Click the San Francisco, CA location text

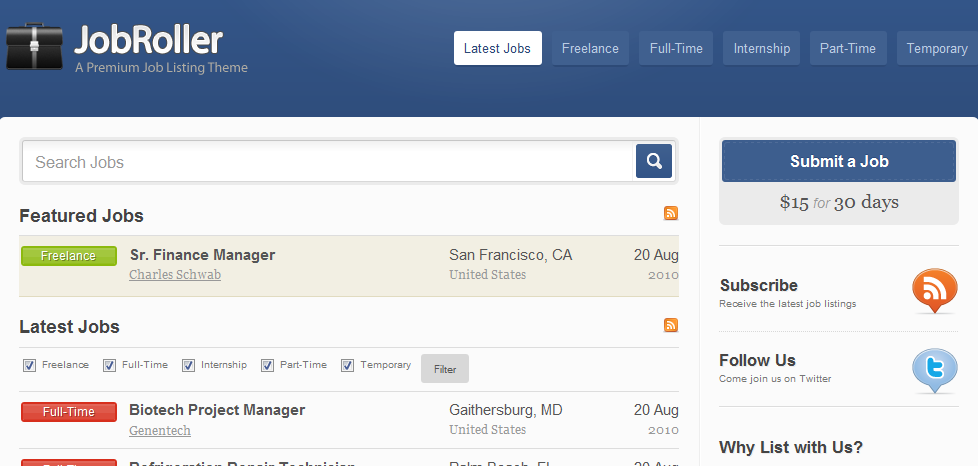510,255
